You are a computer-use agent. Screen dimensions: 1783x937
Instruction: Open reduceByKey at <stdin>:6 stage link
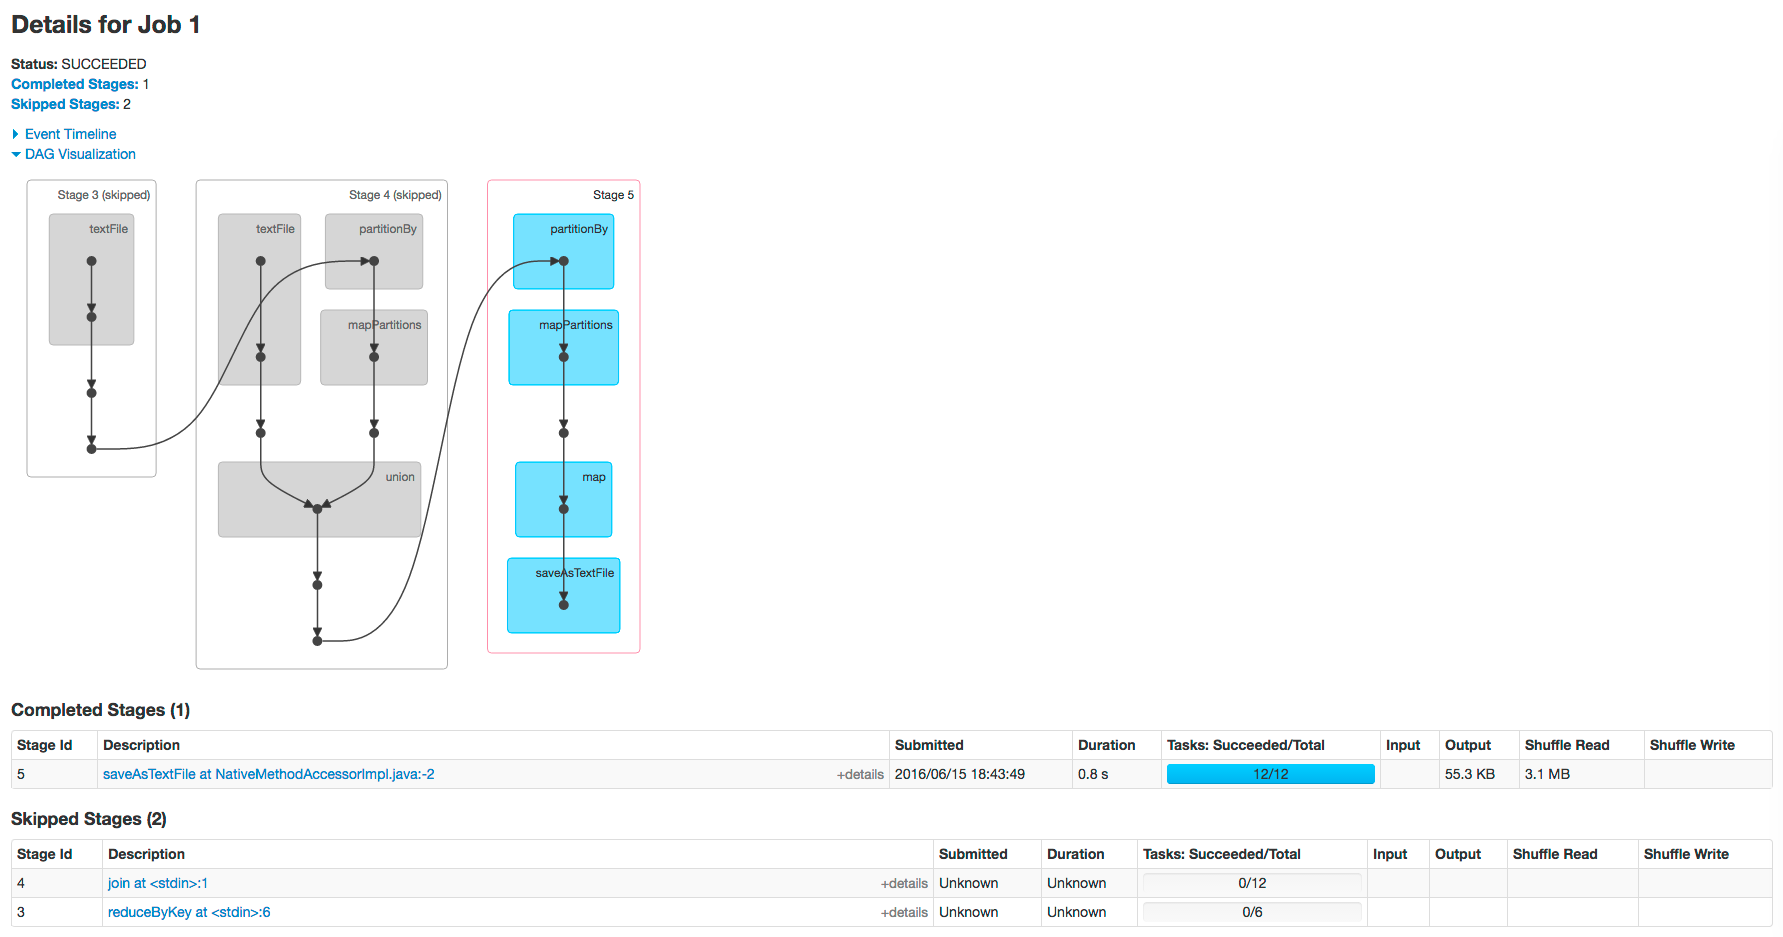click(x=189, y=912)
